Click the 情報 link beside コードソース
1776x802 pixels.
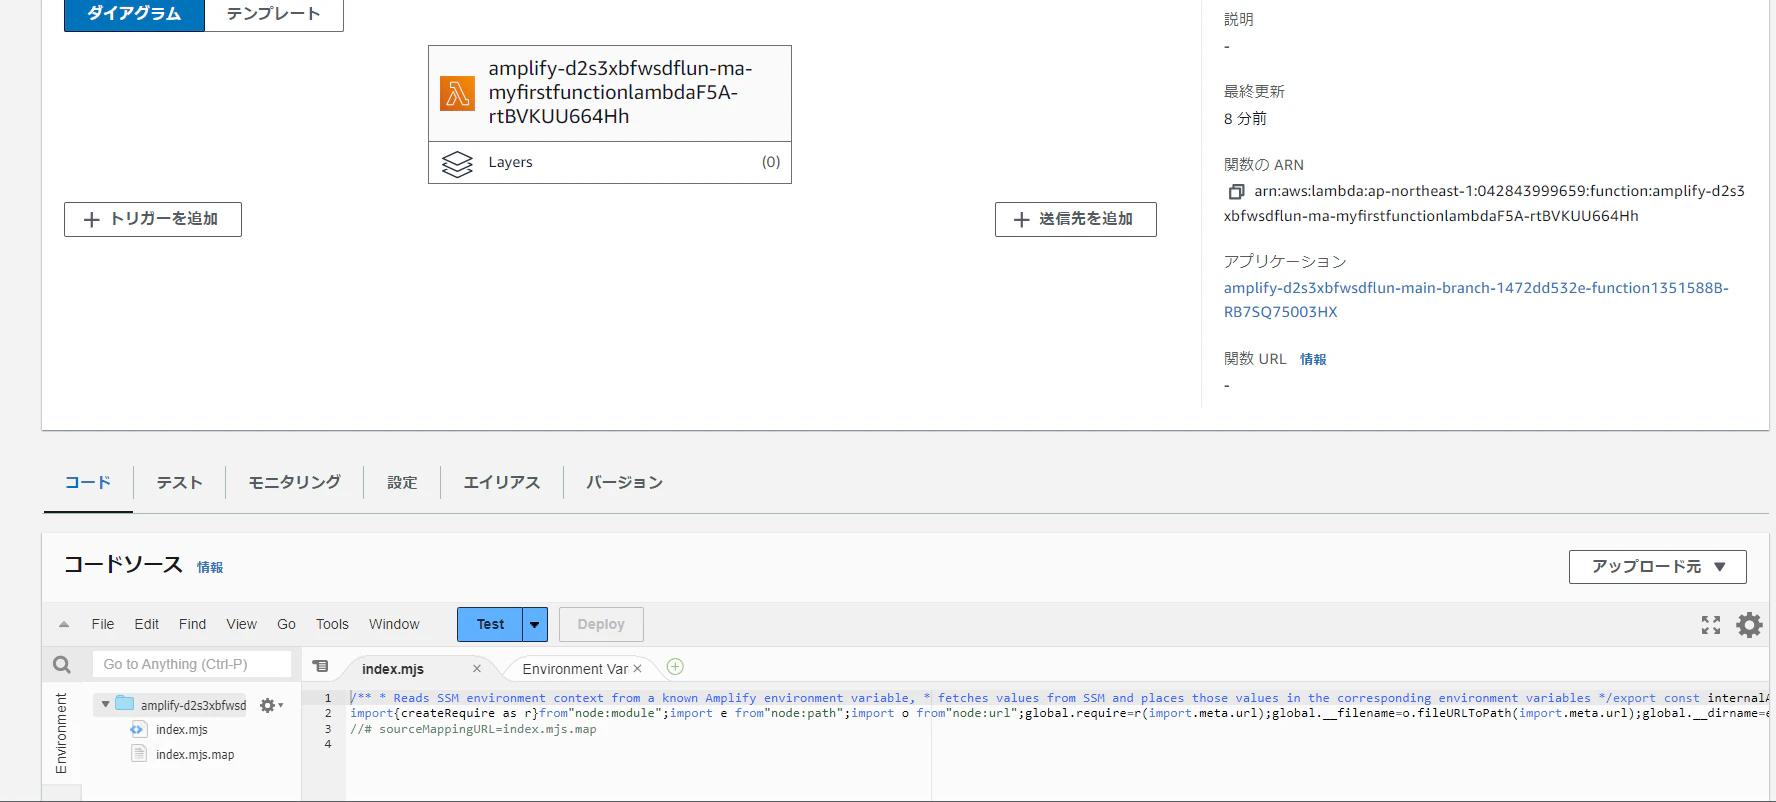[210, 567]
